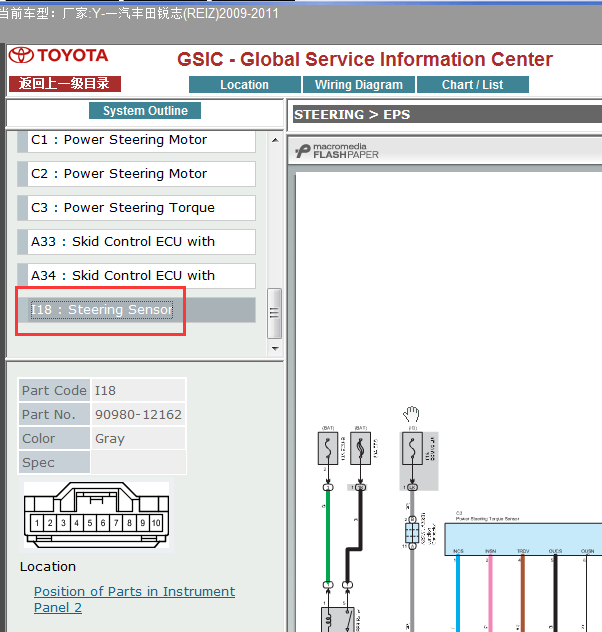
Task: Open Position of Parts in Instrument Panel 2 link
Action: click(x=134, y=599)
